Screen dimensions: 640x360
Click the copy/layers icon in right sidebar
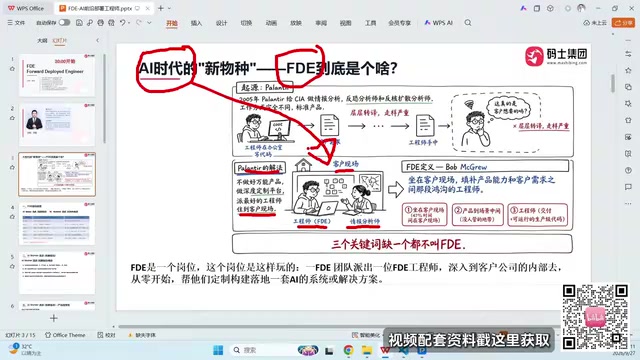tap(628, 87)
